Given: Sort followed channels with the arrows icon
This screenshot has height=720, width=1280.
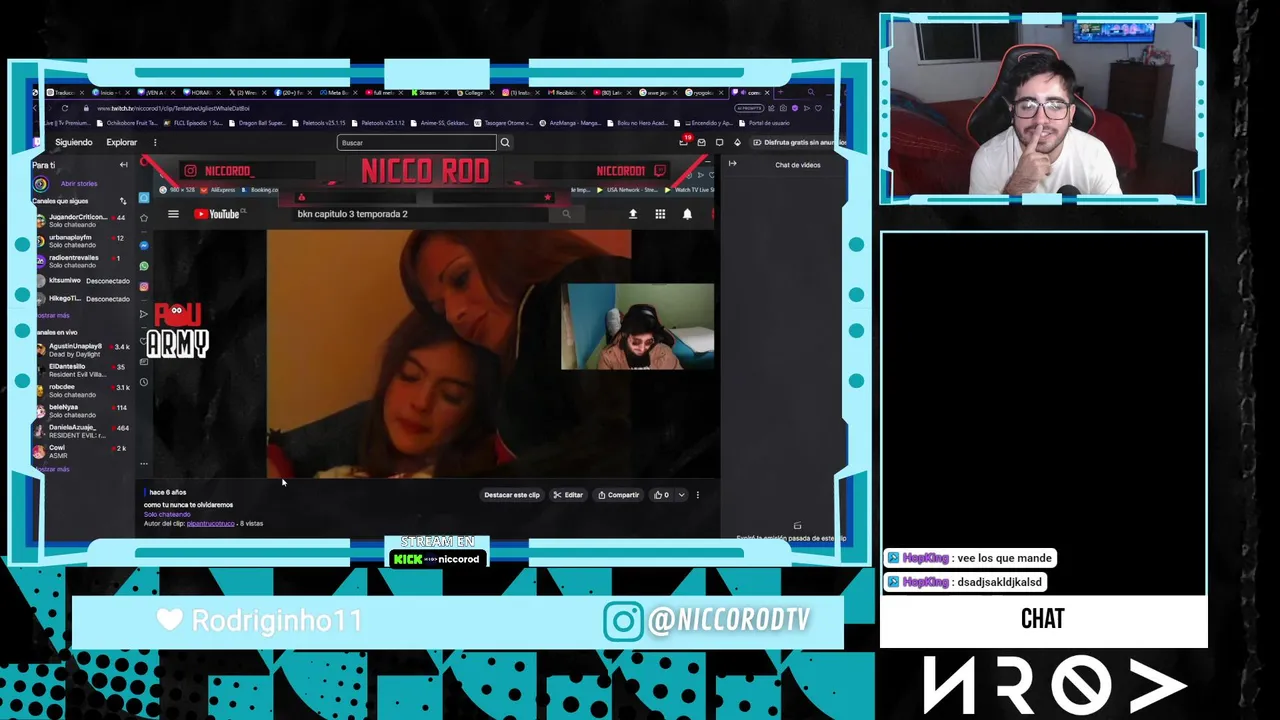Looking at the screenshot, I should pyautogui.click(x=123, y=201).
